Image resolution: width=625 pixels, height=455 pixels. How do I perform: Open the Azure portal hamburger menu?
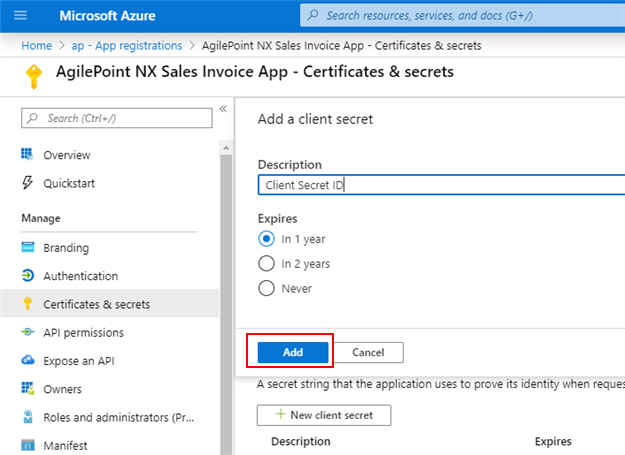[20, 16]
